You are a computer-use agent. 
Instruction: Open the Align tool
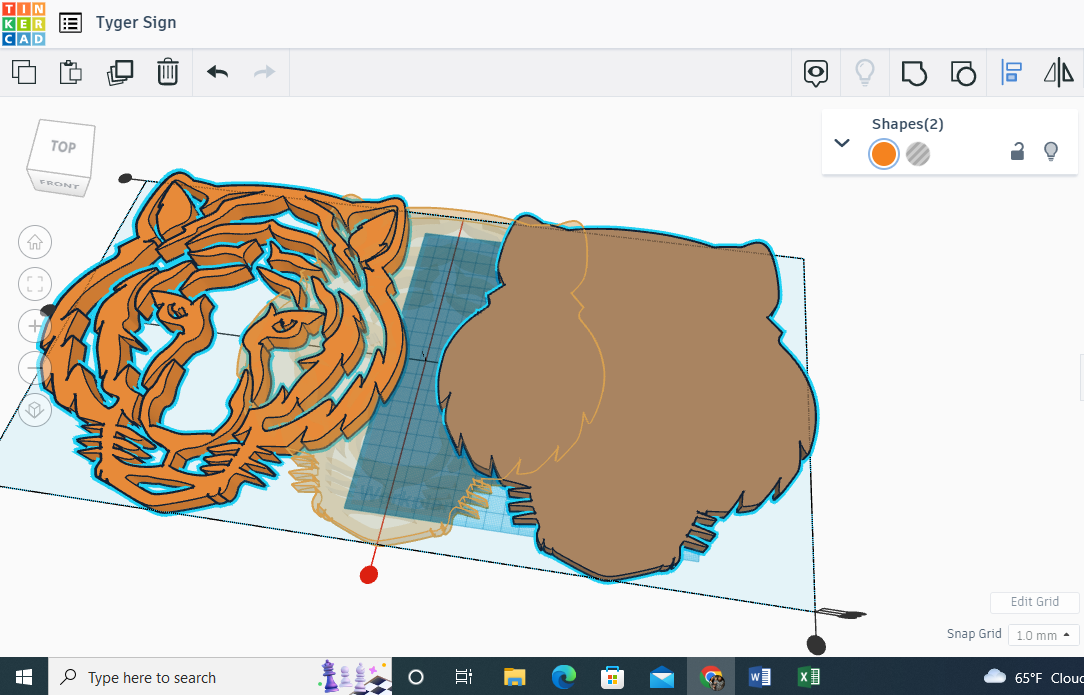1011,72
